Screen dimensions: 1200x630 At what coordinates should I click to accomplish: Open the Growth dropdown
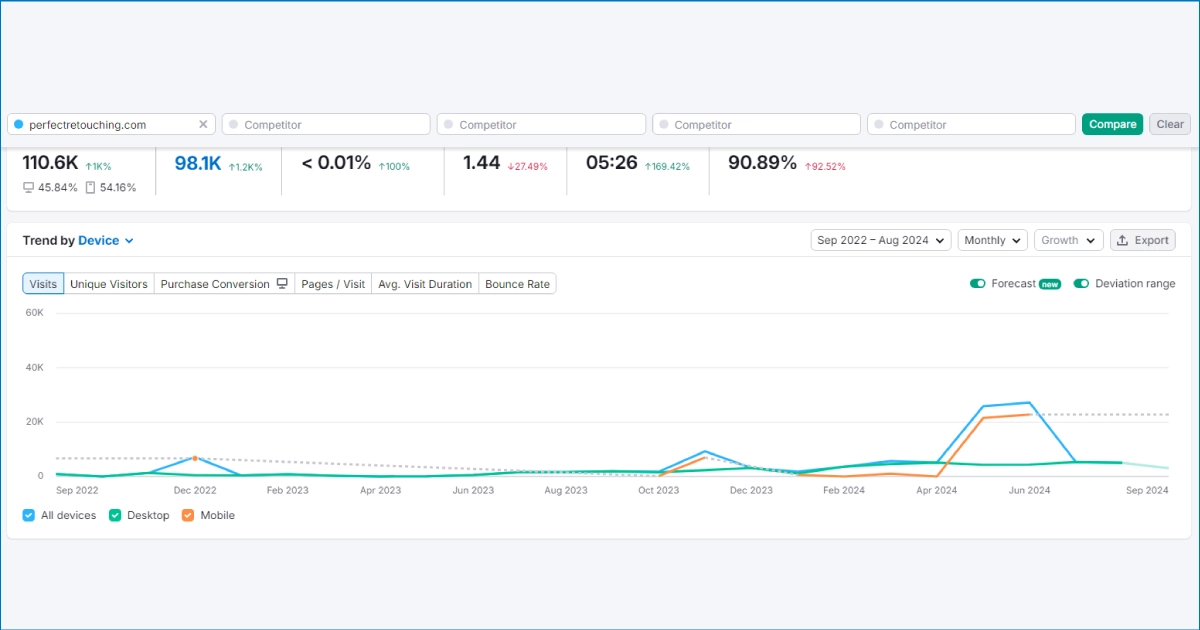[x=1069, y=240]
